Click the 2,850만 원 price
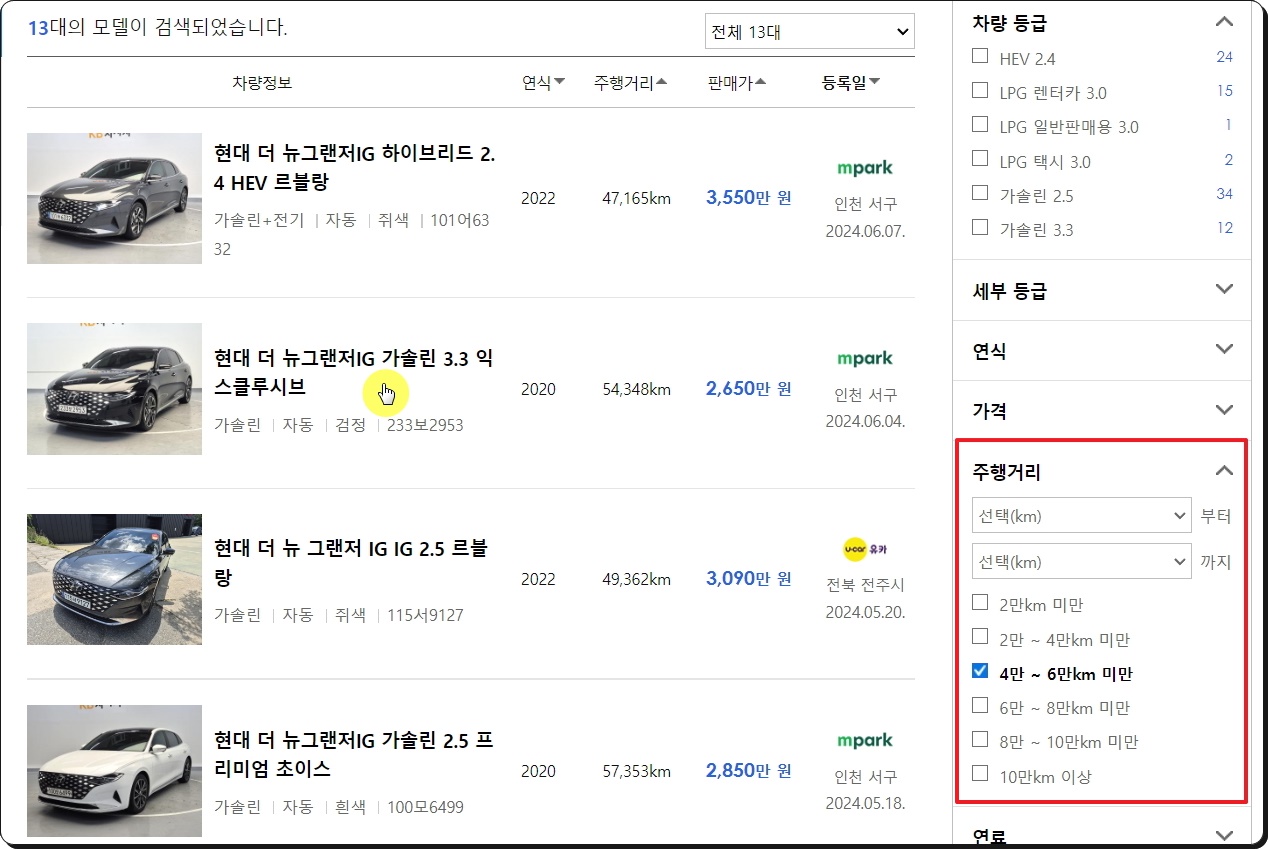Image resolution: width=1268 pixels, height=849 pixels. (x=748, y=770)
